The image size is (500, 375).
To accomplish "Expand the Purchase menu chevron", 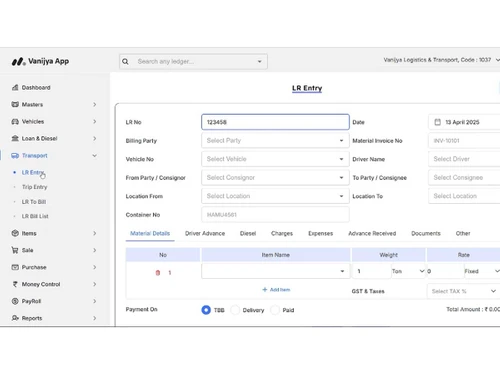I will click(x=95, y=267).
